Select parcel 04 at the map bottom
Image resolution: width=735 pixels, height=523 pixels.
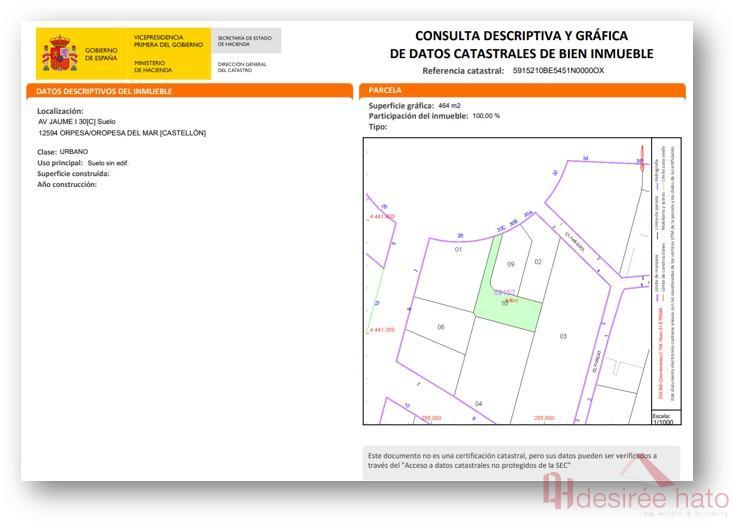[478, 403]
